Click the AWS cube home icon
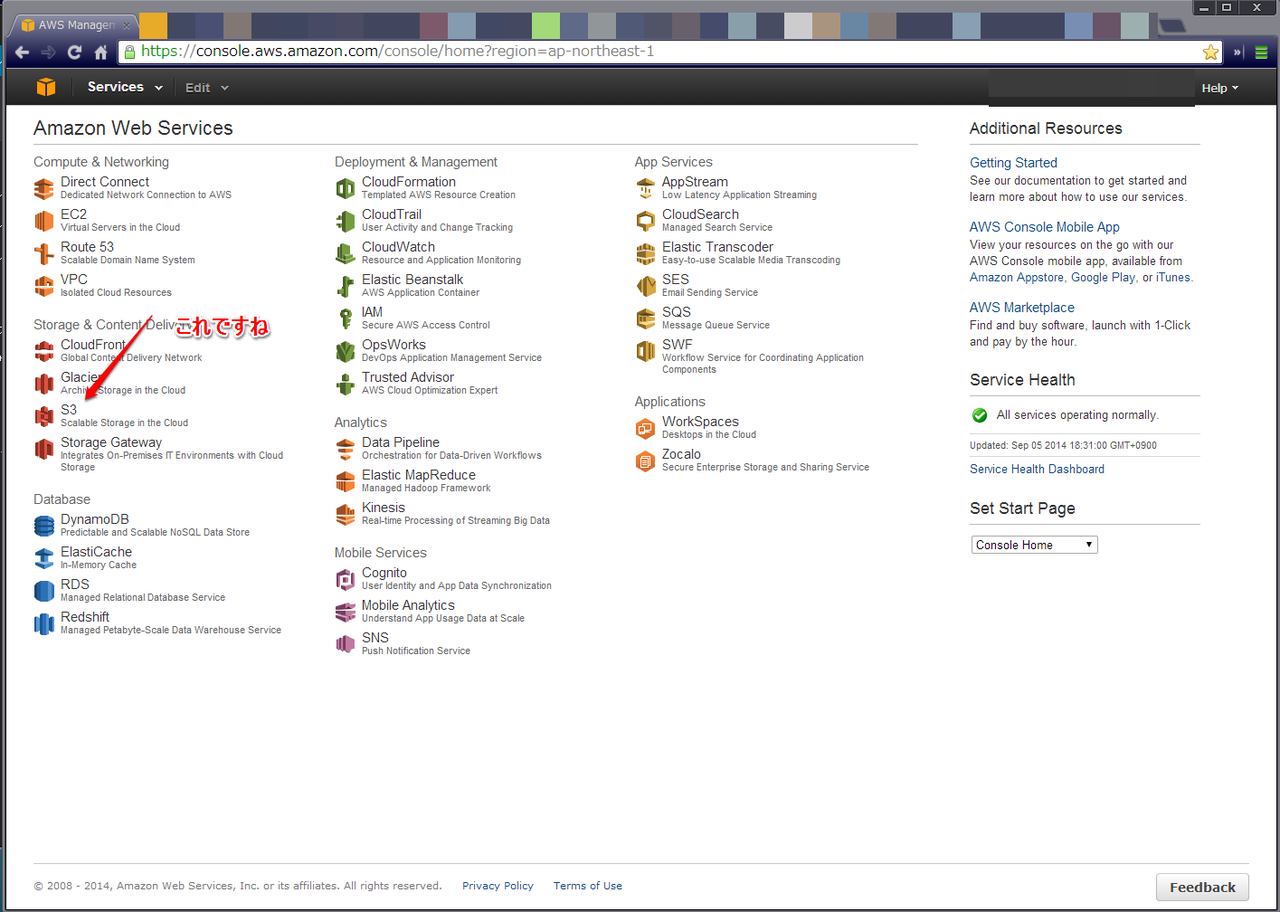This screenshot has height=912, width=1280. 46,87
